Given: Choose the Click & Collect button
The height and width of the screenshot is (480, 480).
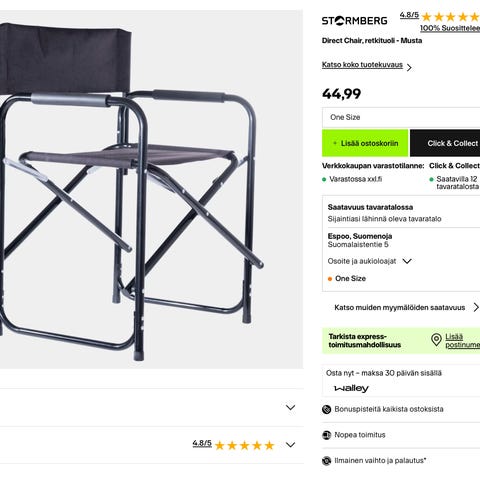Looking at the screenshot, I should coord(445,143).
